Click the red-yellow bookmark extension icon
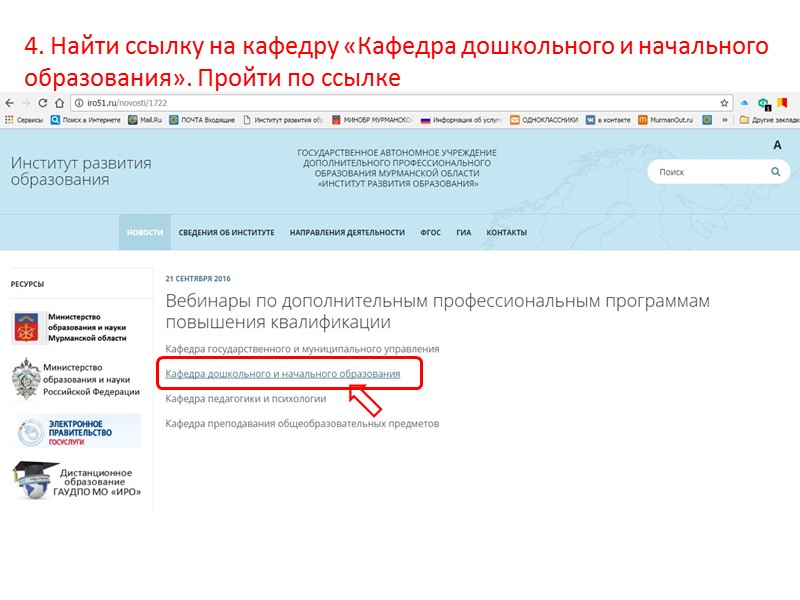This screenshot has width=800, height=600. (782, 103)
